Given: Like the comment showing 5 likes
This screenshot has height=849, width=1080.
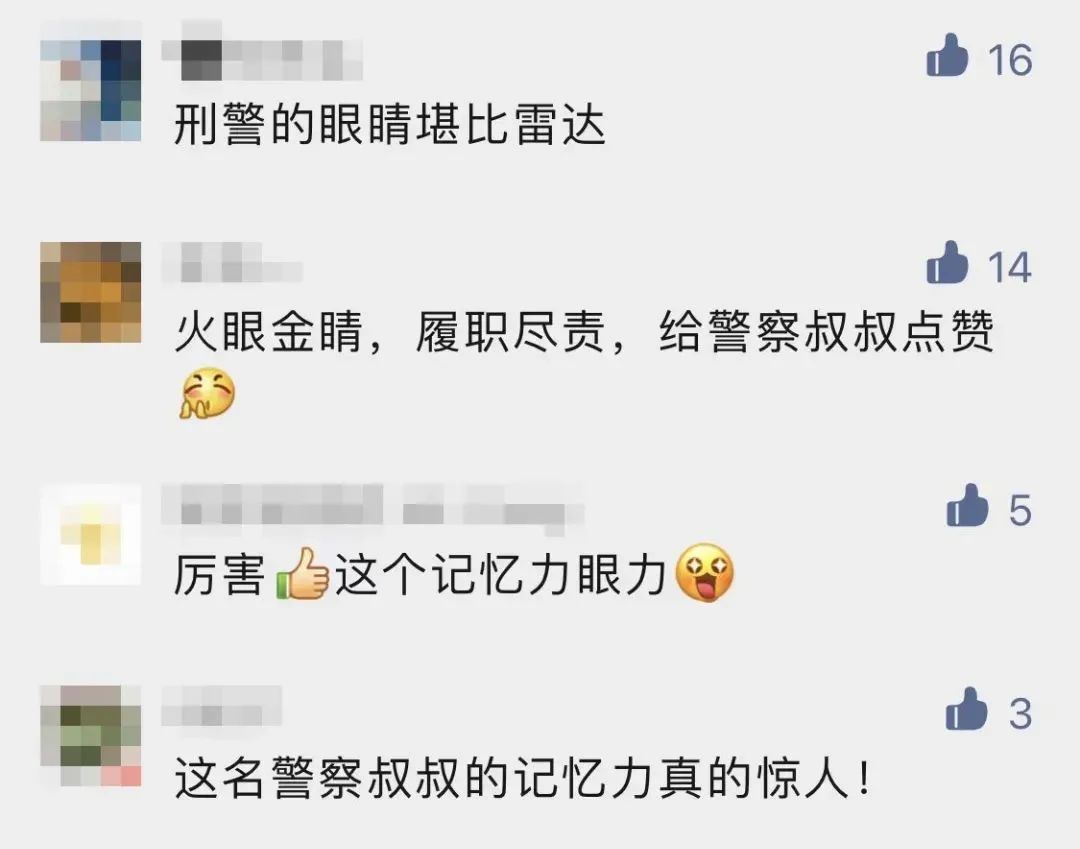Looking at the screenshot, I should (967, 506).
